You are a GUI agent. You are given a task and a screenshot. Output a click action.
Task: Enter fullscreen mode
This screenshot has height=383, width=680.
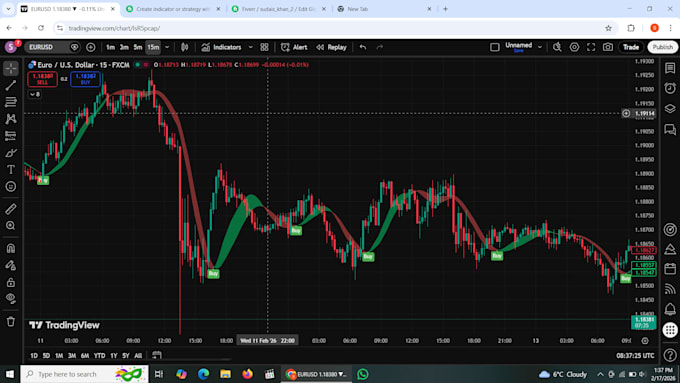(591, 47)
